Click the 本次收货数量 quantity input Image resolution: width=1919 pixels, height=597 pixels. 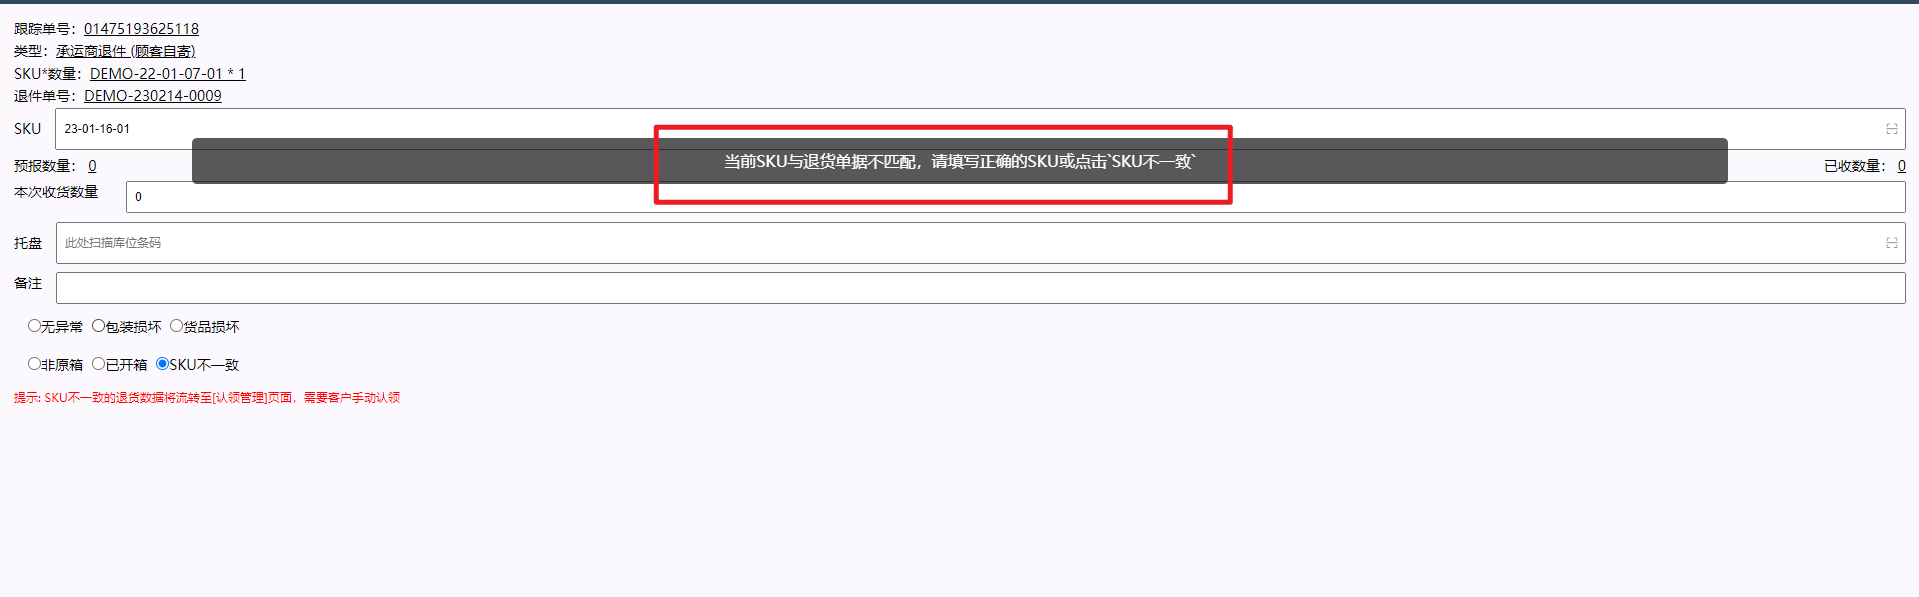pos(1015,197)
